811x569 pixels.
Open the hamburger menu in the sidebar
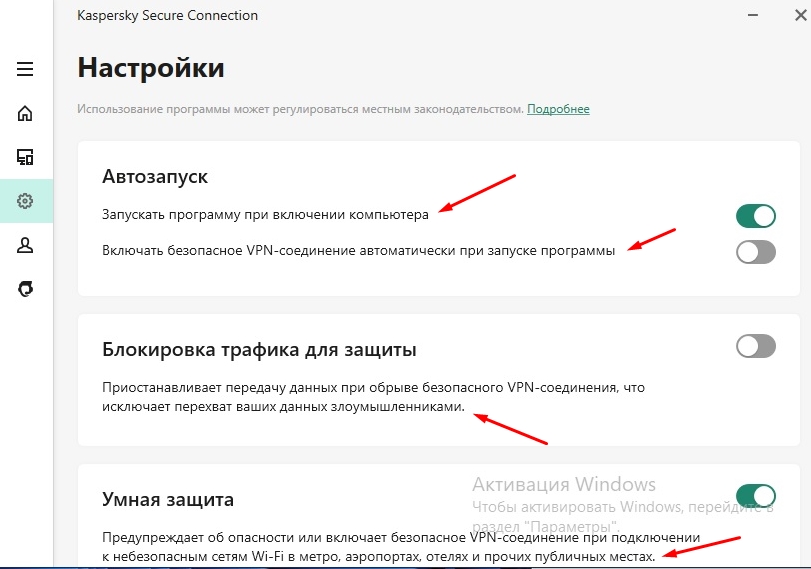[25, 69]
